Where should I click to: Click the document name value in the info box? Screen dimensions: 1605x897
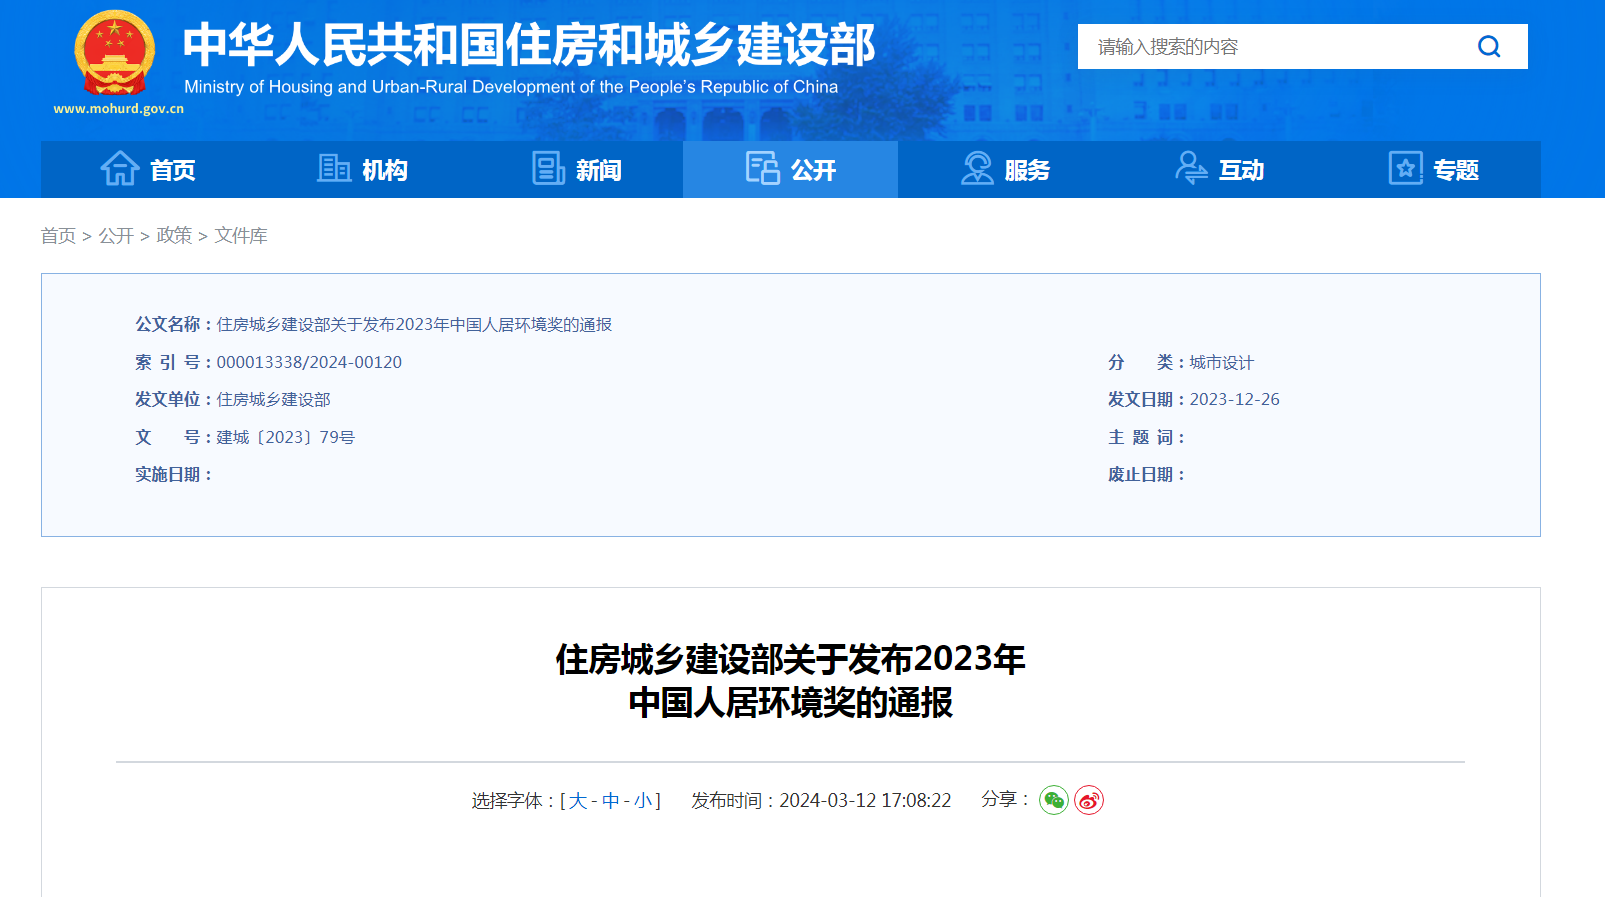(x=414, y=324)
